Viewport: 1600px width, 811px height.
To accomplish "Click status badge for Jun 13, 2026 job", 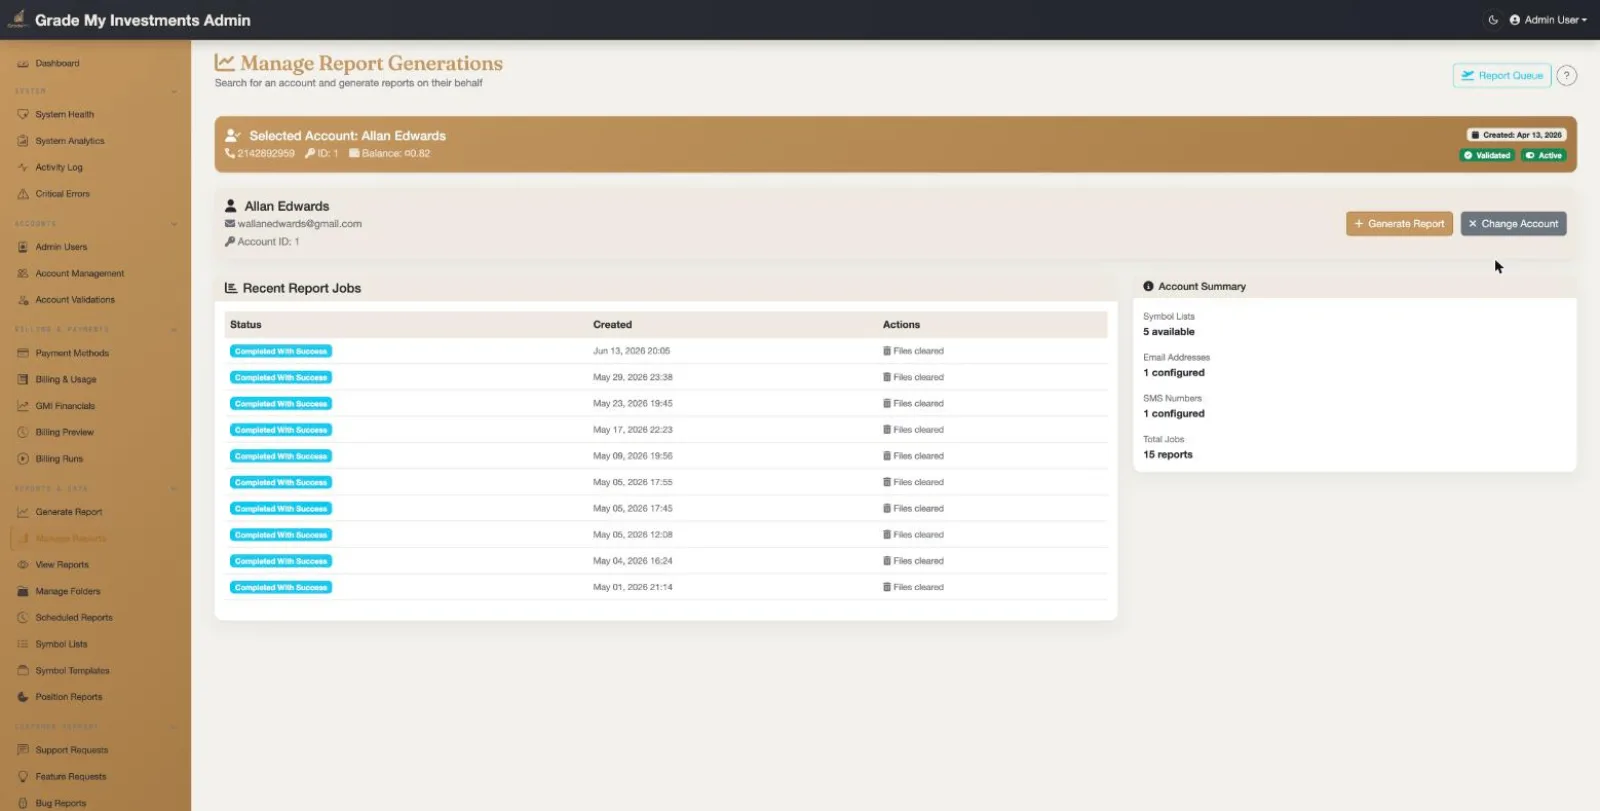I will coord(281,351).
